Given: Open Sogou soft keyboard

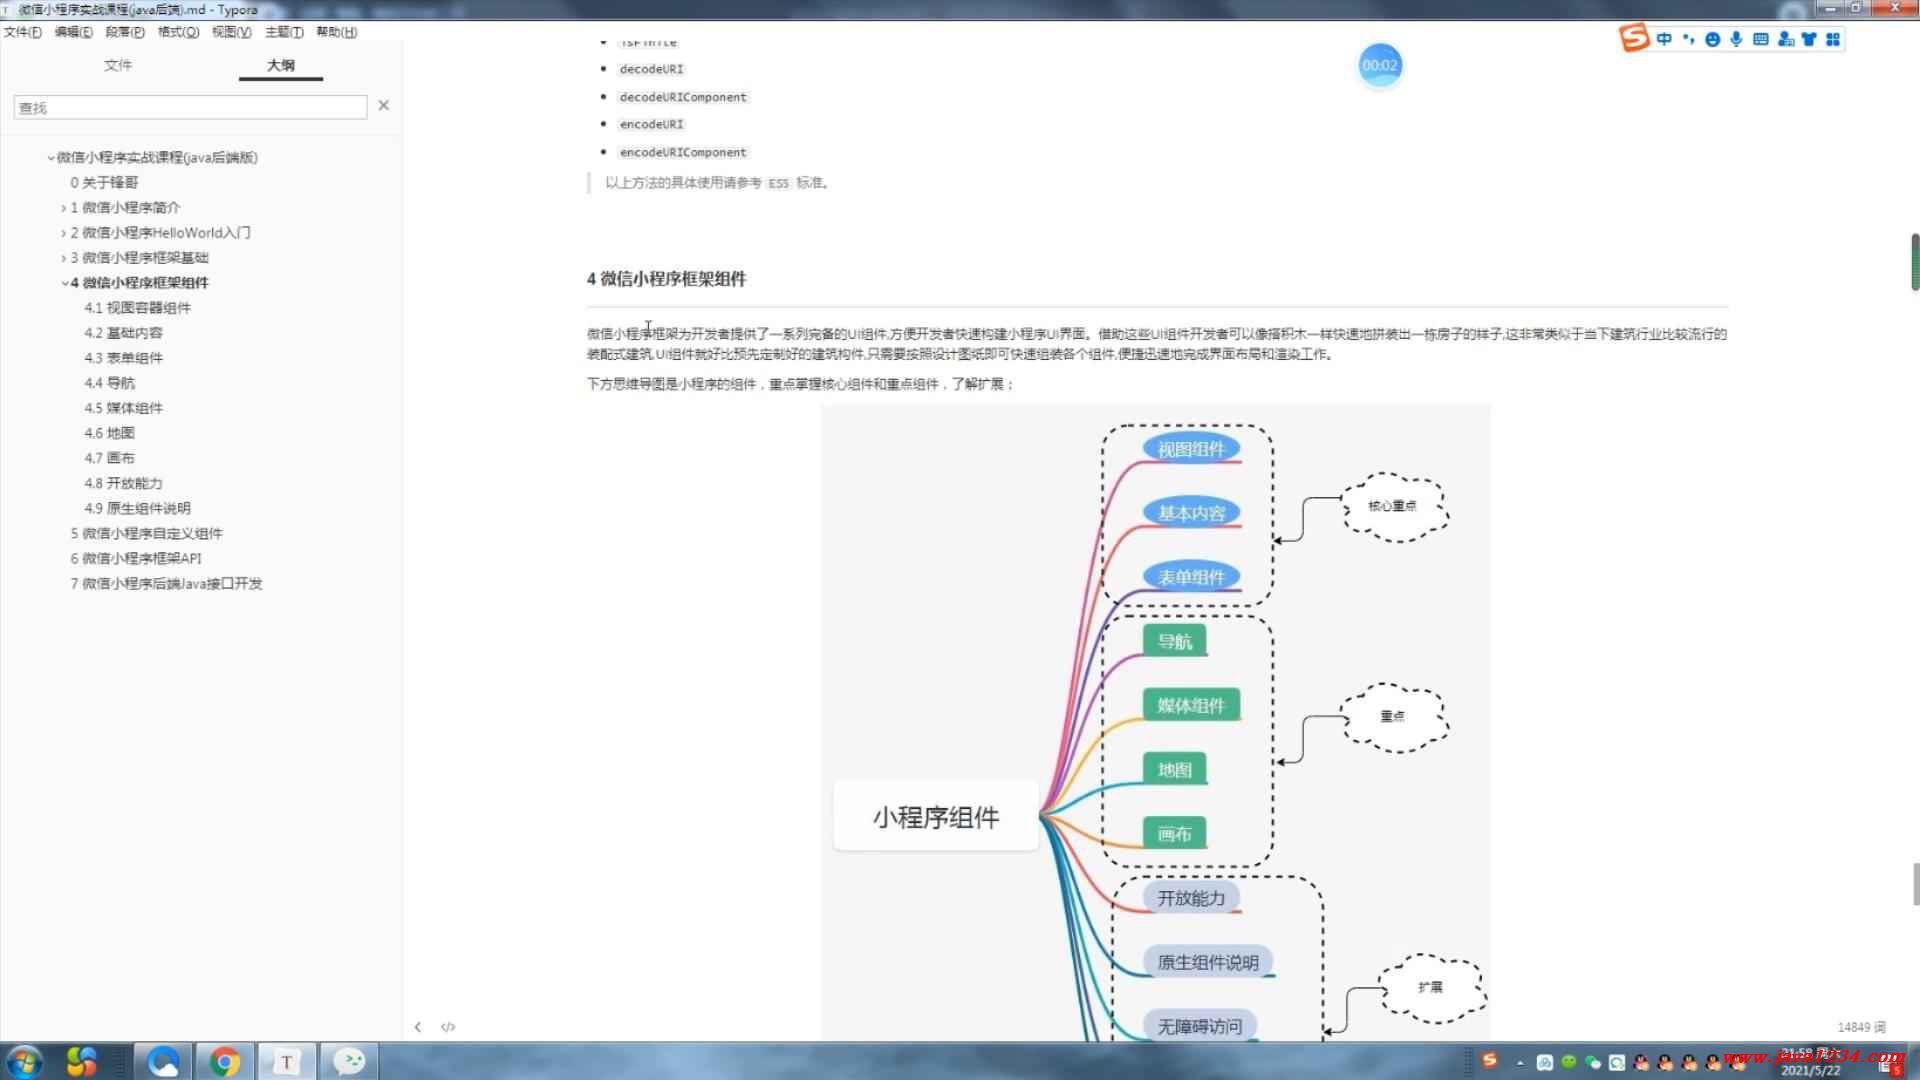Looking at the screenshot, I should (x=1760, y=39).
